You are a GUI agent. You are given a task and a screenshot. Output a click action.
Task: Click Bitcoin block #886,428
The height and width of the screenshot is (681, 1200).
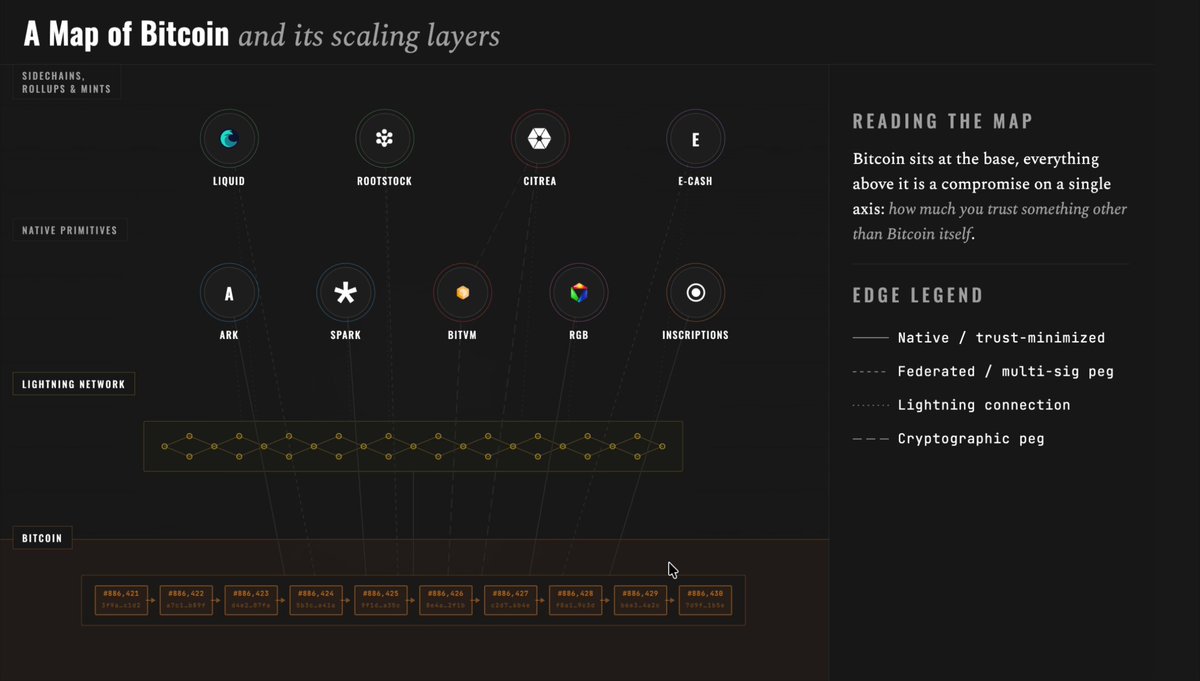[x=576, y=600]
